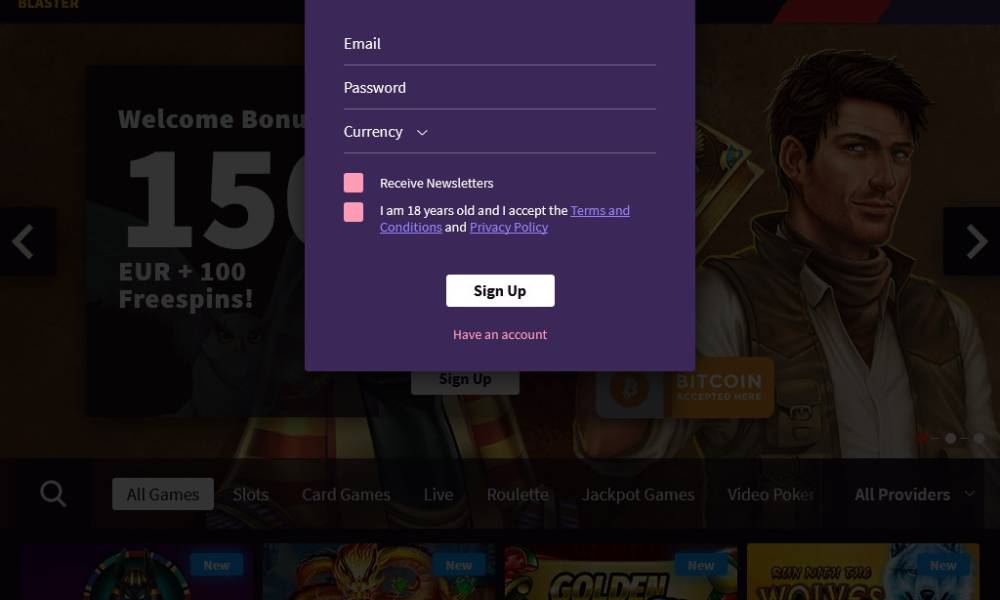Switch to the Slots tab
Viewport: 1000px width, 600px height.
click(251, 494)
